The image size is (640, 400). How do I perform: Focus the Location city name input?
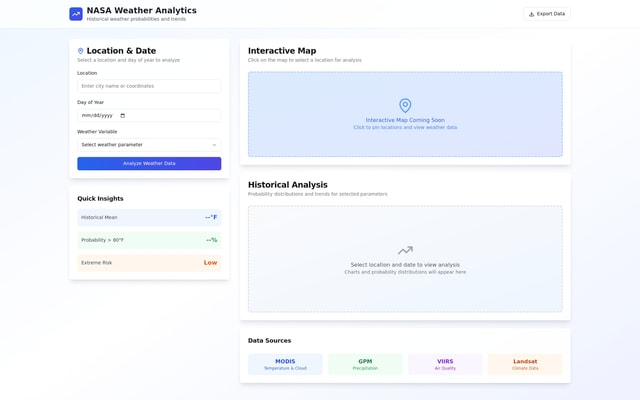pos(149,86)
